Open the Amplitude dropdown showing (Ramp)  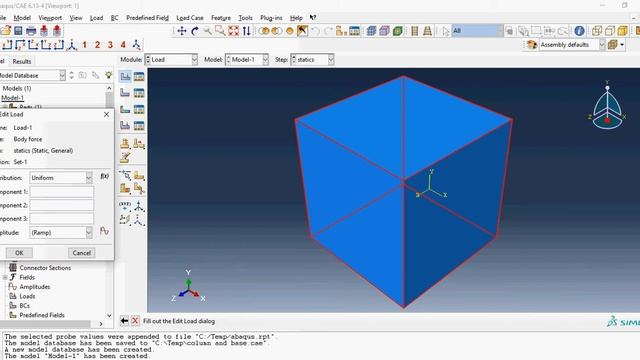[x=61, y=233]
